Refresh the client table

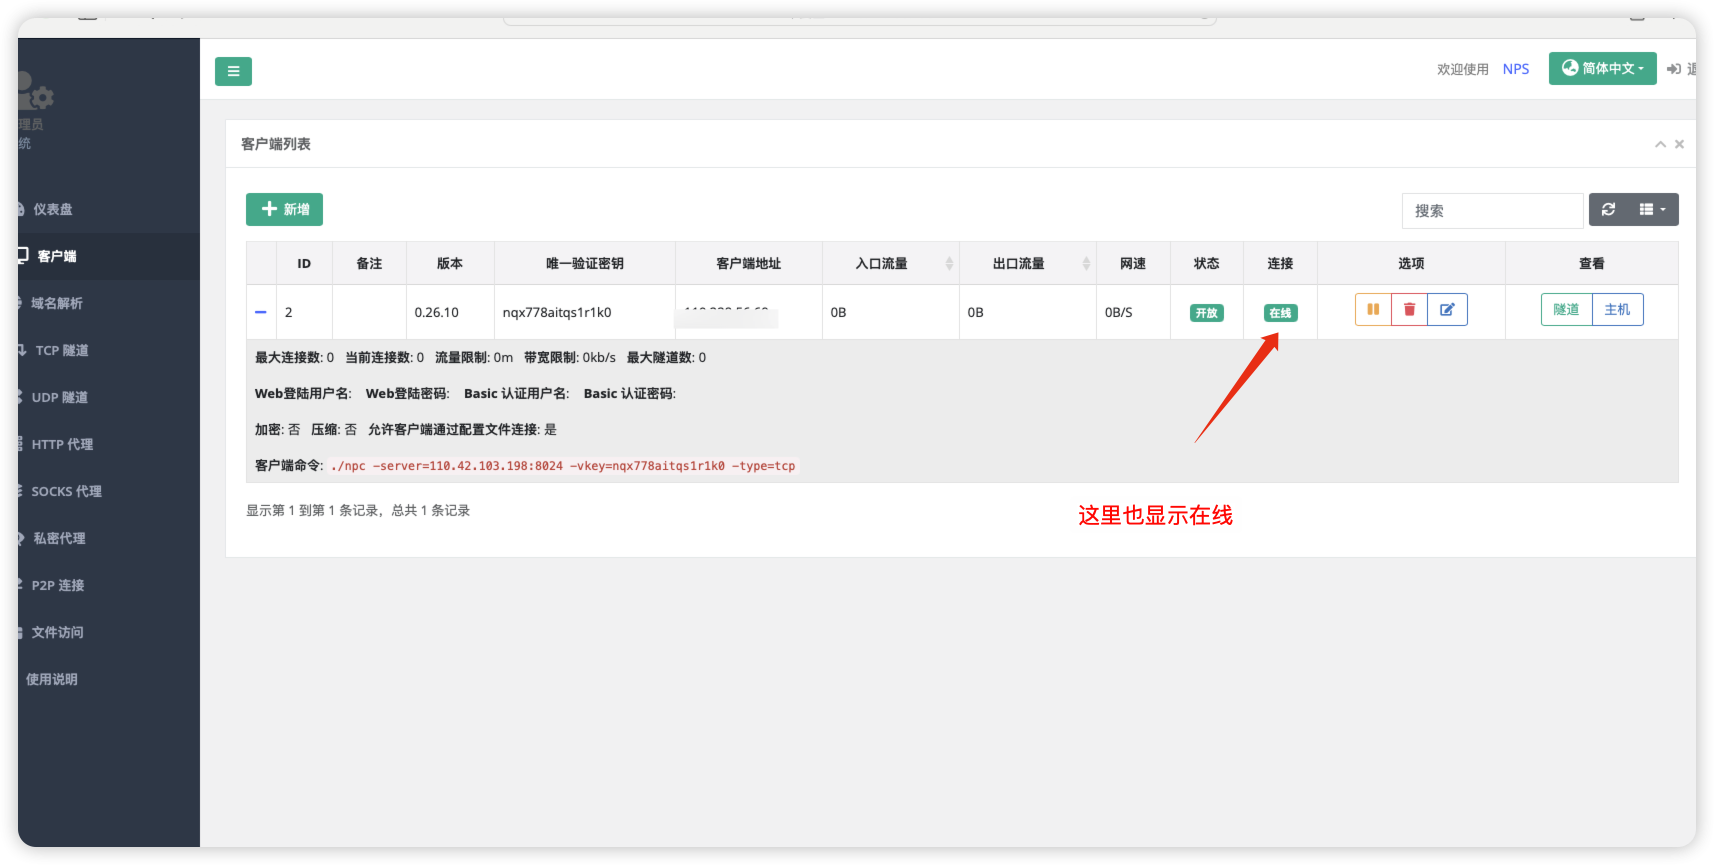tap(1608, 210)
